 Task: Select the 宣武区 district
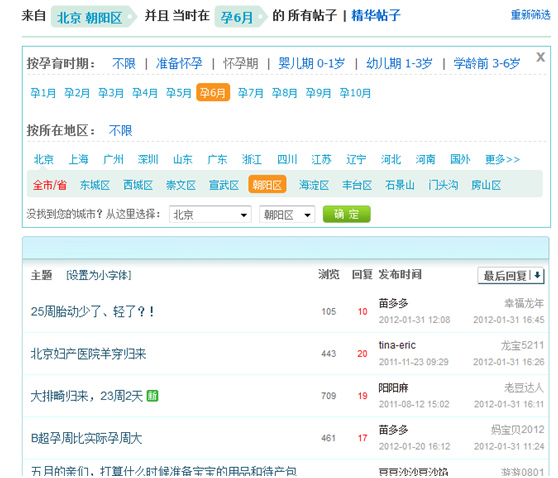pos(224,185)
